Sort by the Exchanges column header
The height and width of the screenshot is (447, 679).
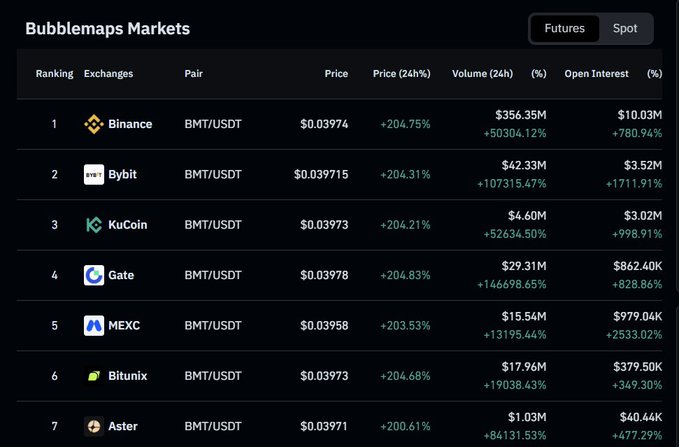tap(108, 74)
